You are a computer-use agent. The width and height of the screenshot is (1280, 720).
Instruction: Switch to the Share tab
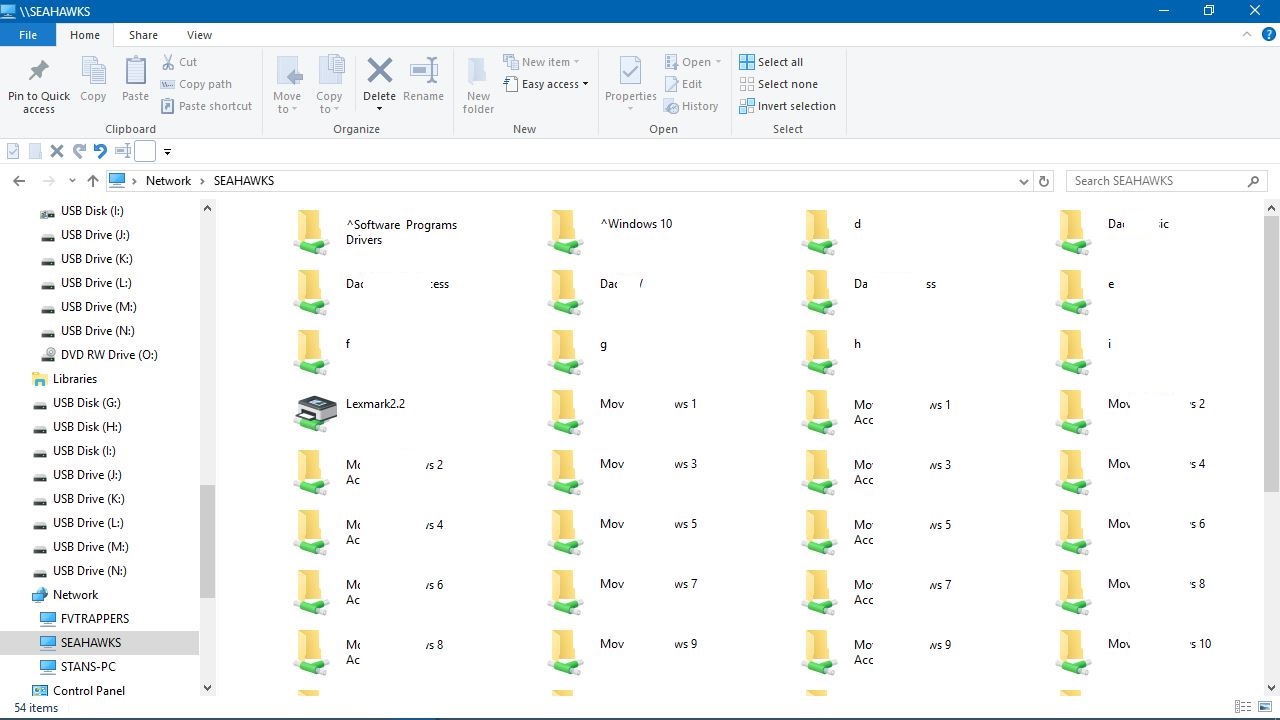[143, 35]
